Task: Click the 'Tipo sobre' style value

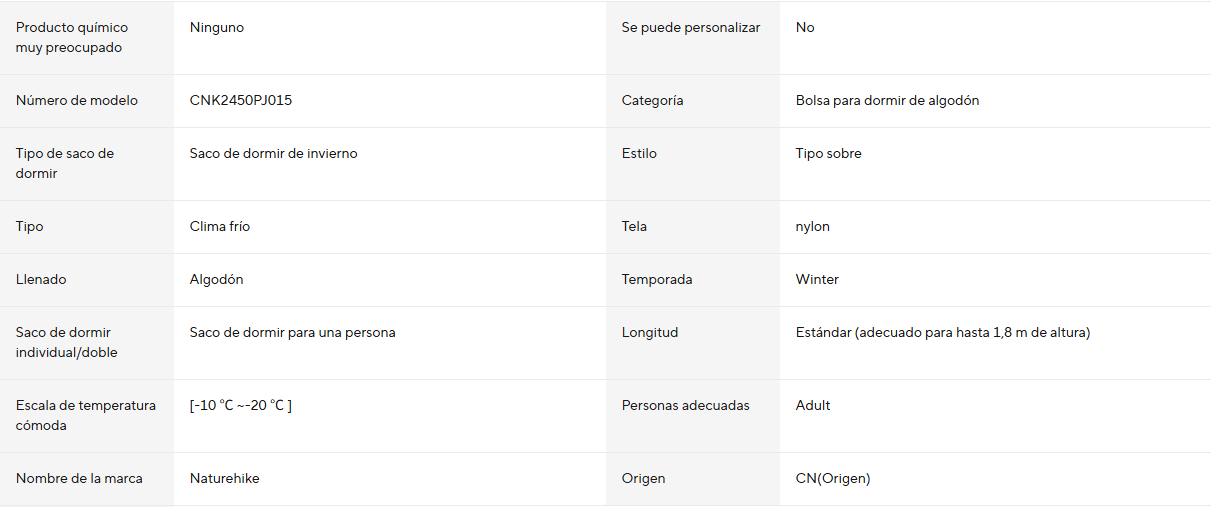Action: [x=828, y=153]
